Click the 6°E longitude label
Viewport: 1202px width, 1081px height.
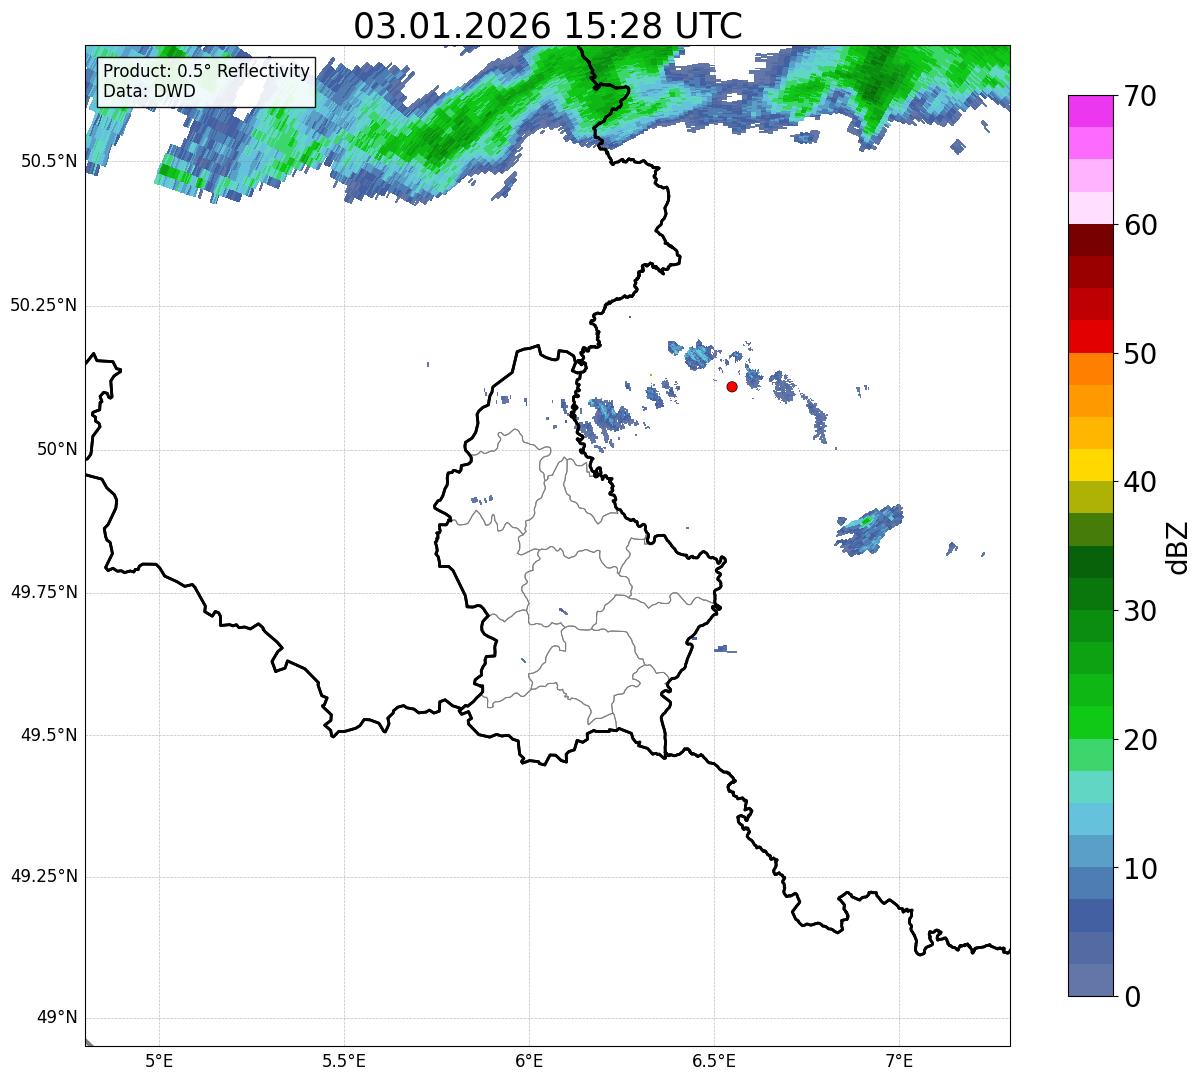529,1060
